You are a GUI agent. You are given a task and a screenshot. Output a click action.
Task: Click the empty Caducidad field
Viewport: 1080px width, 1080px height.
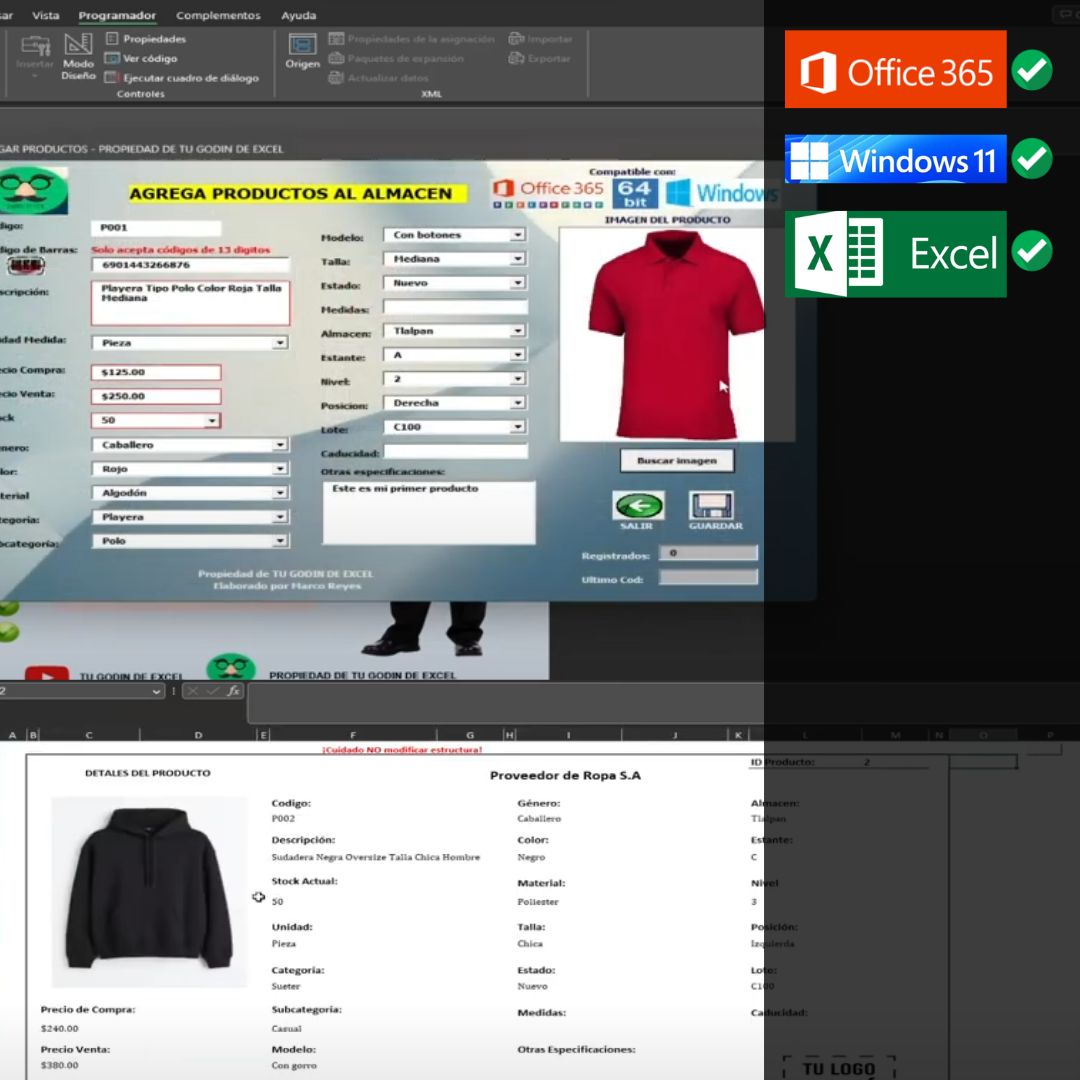click(455, 452)
